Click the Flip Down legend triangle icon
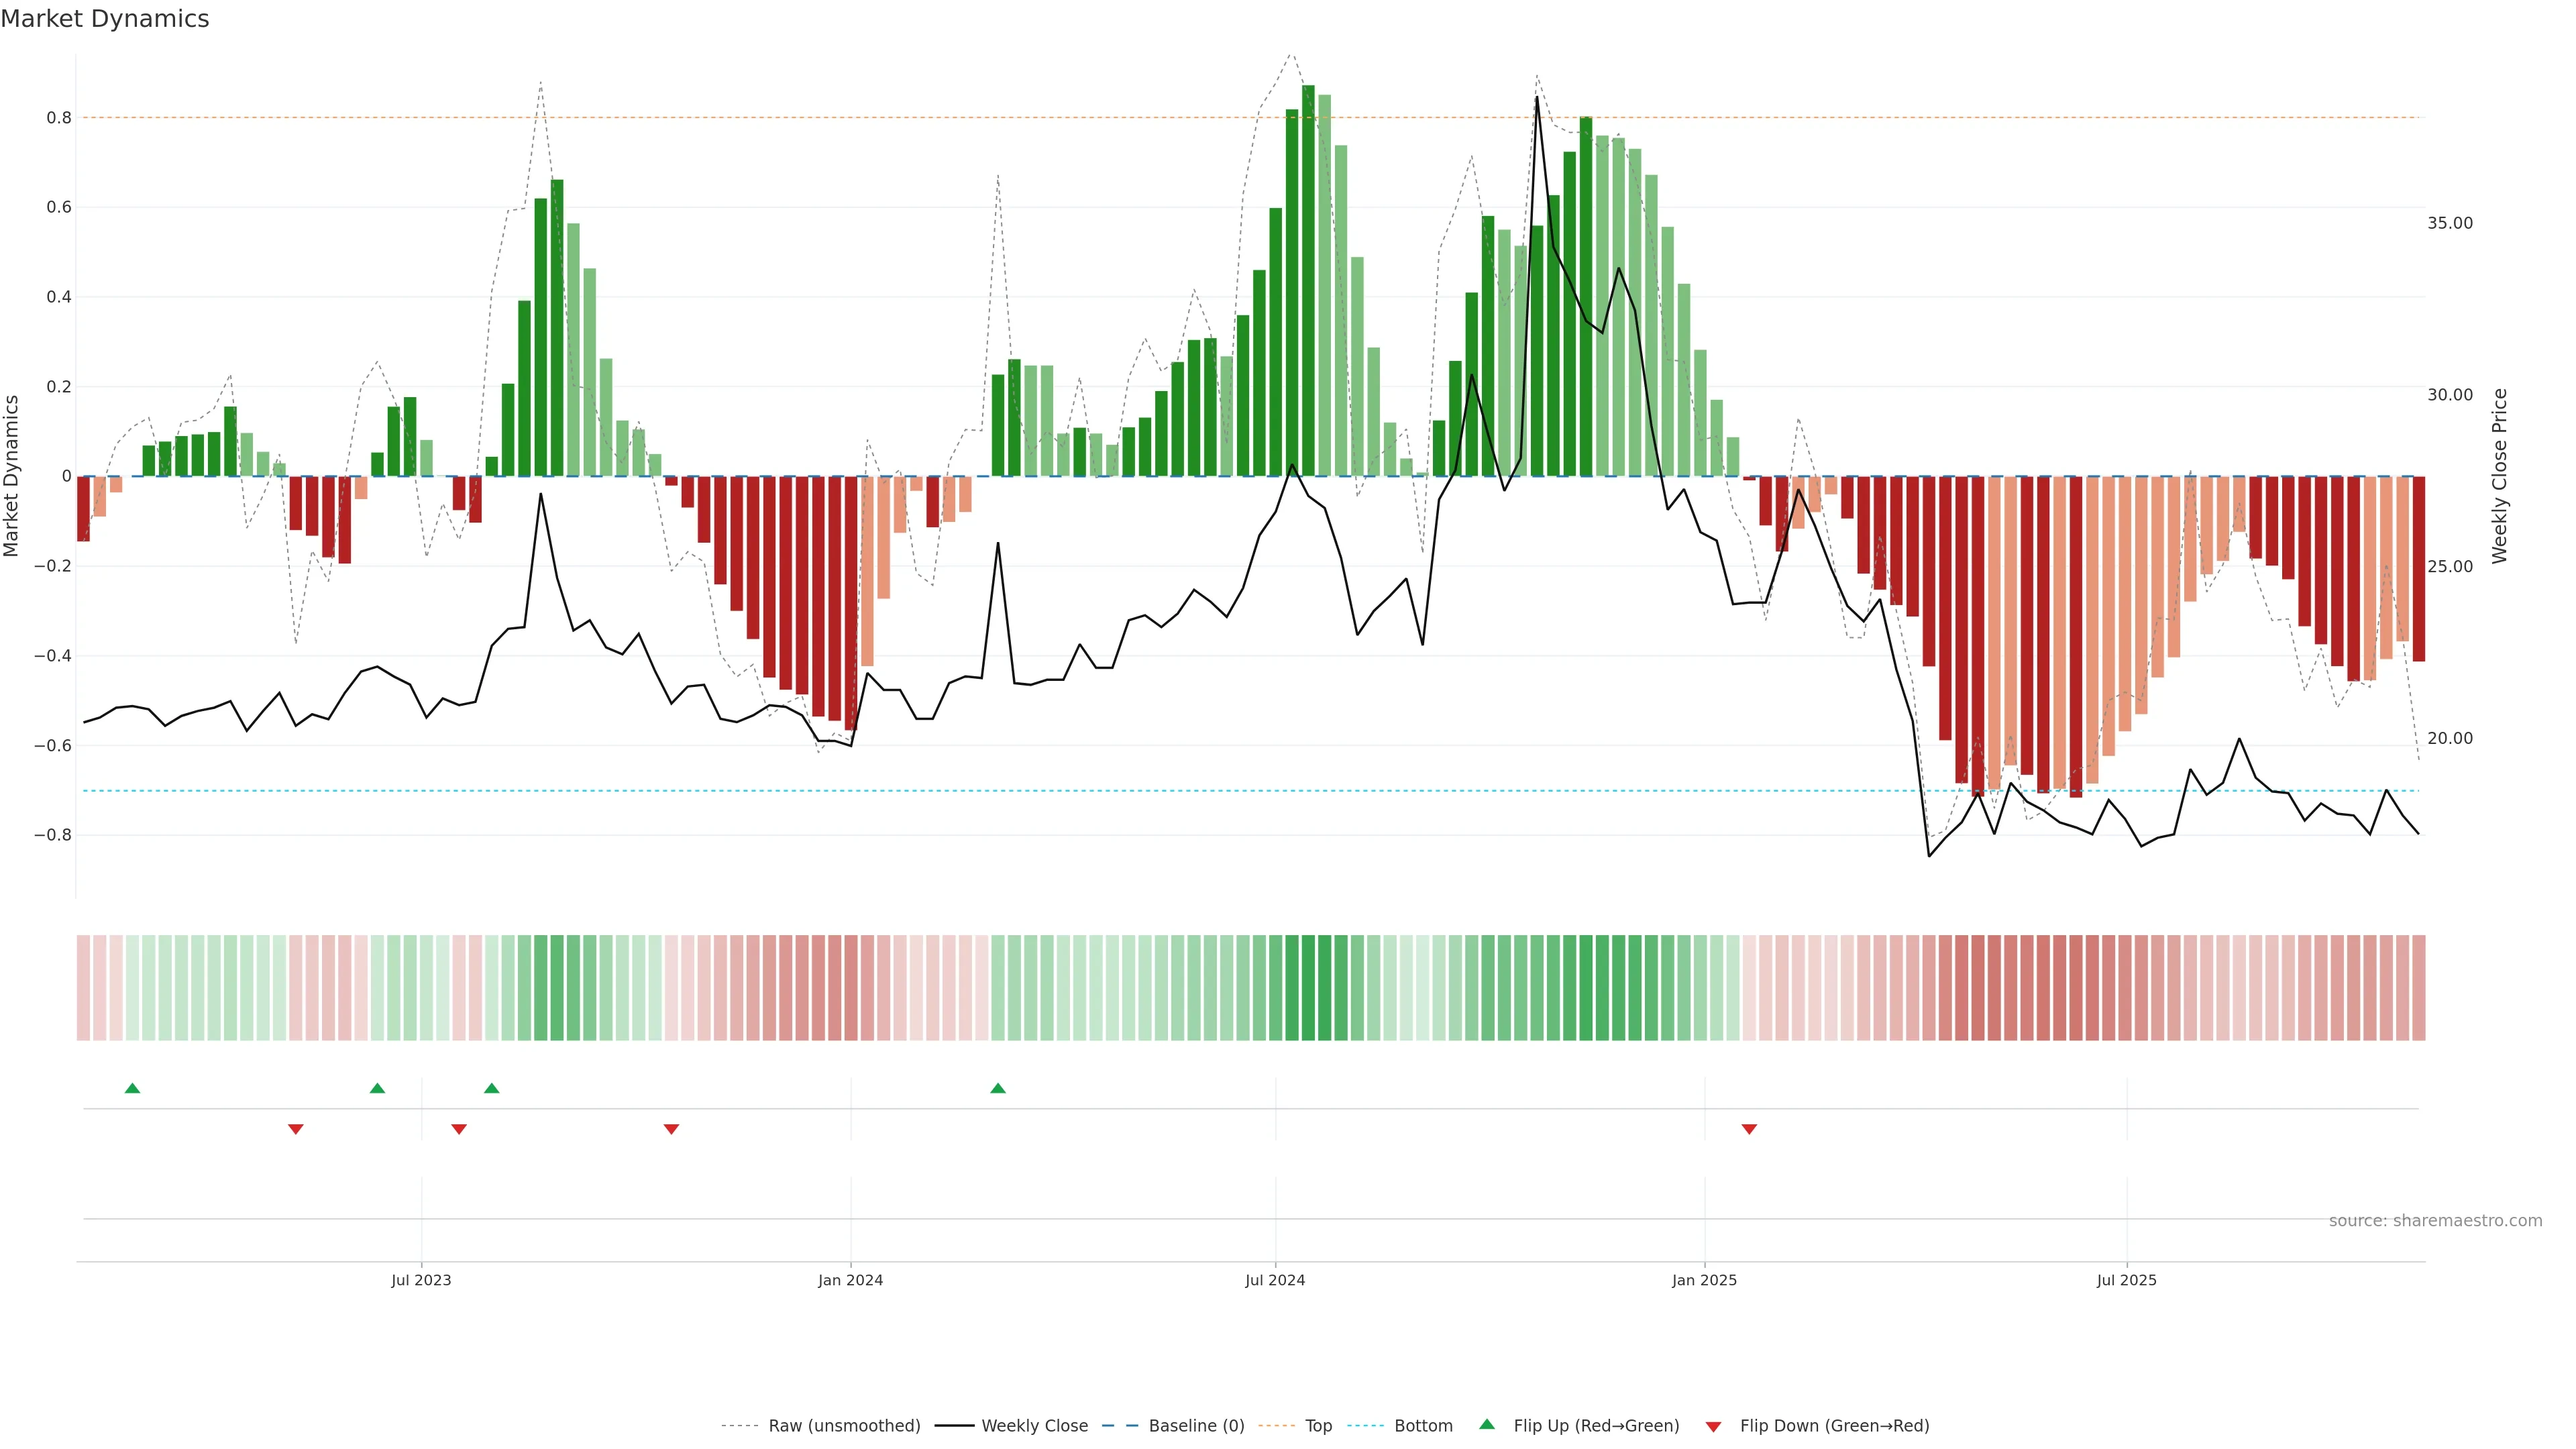The height and width of the screenshot is (1449, 2576). pos(1713,1427)
